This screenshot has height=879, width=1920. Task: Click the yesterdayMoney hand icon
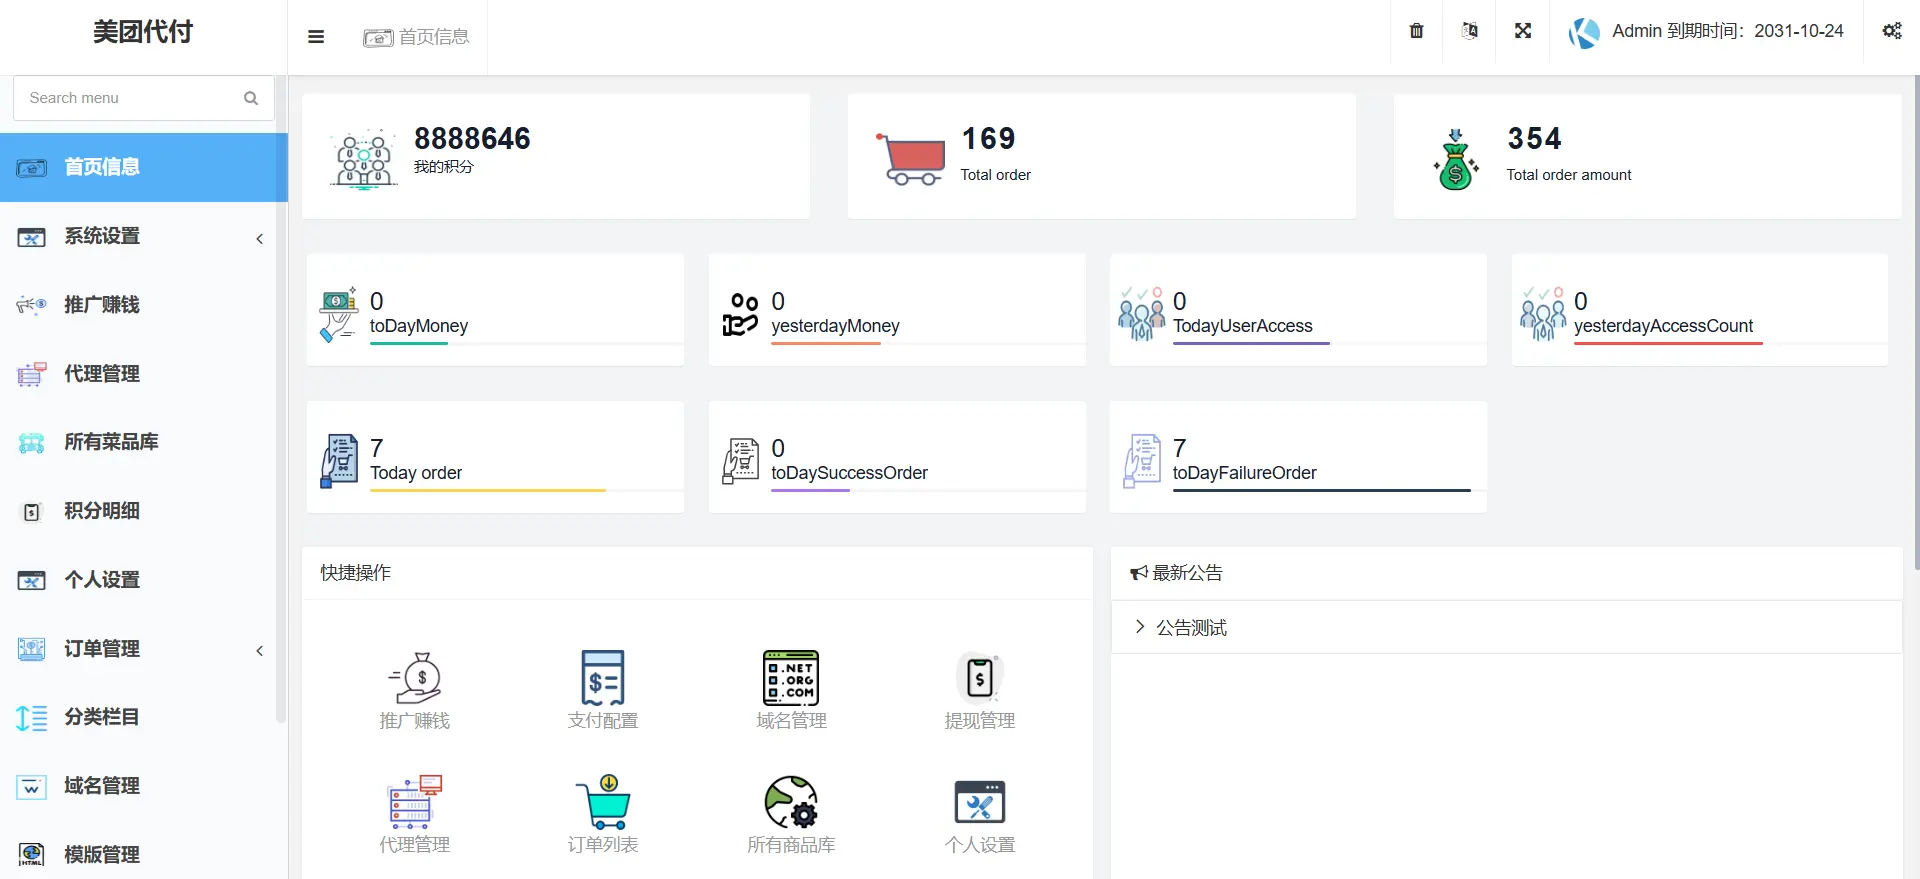point(741,314)
